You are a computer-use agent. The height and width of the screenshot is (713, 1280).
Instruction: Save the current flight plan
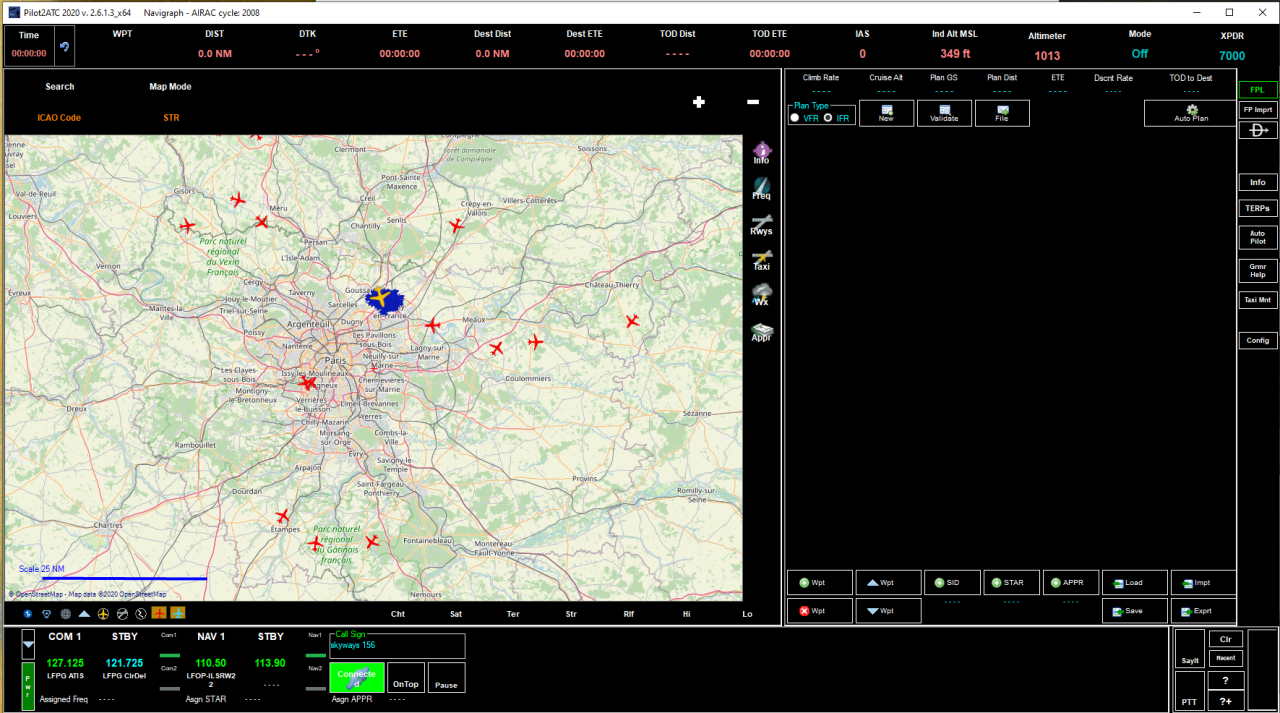coord(1135,610)
